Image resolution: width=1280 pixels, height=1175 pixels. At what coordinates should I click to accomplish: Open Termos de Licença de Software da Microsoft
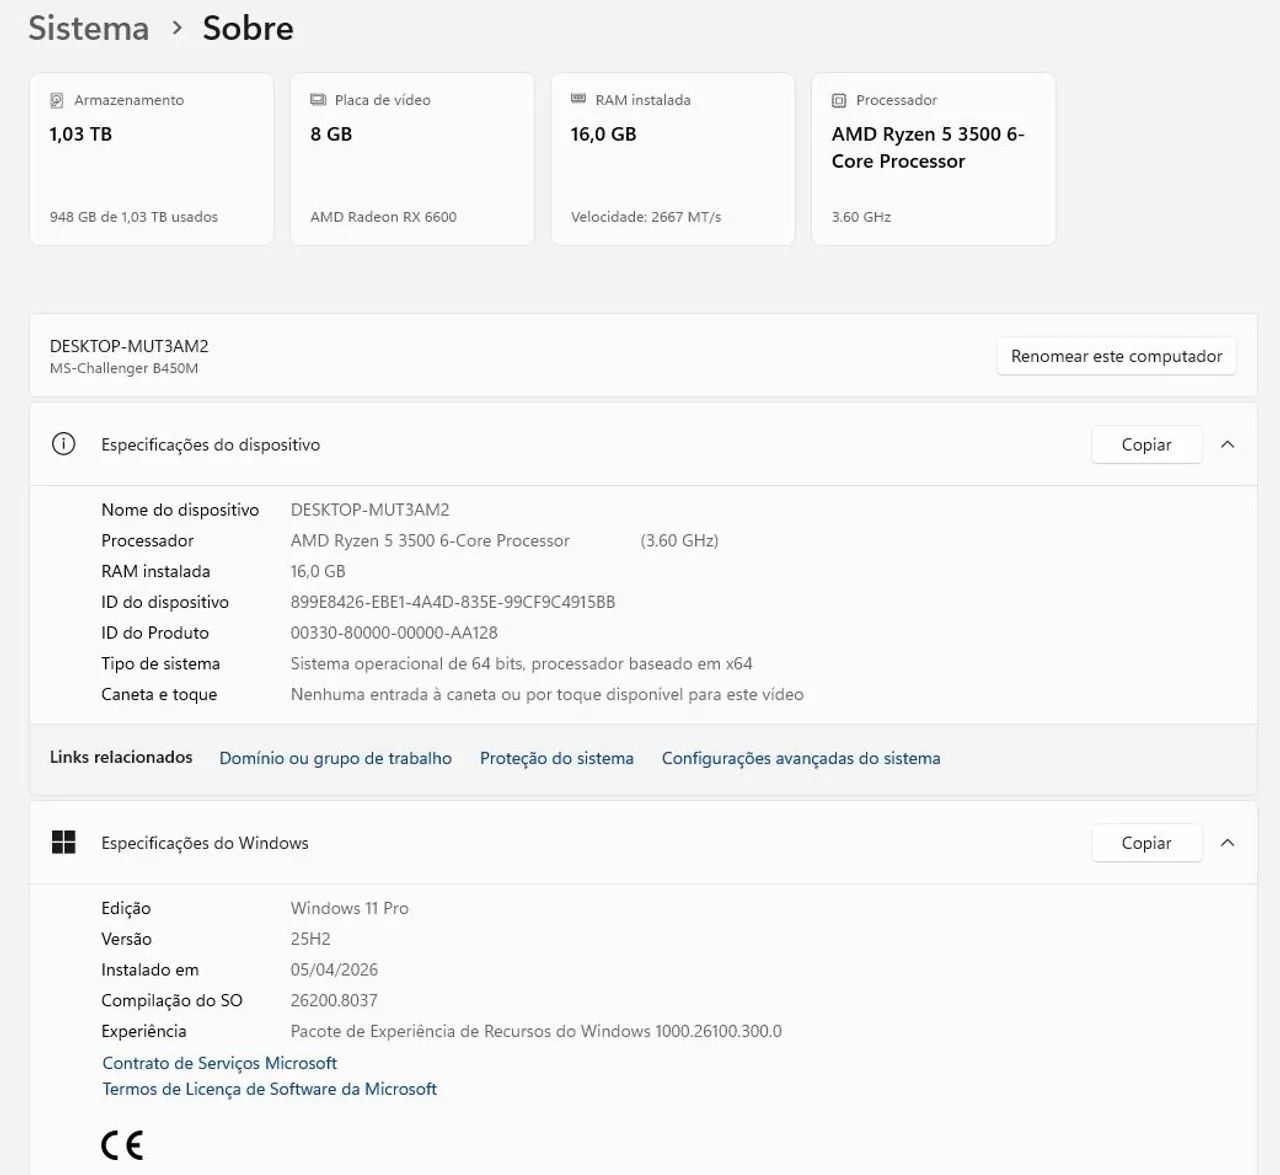(270, 1089)
